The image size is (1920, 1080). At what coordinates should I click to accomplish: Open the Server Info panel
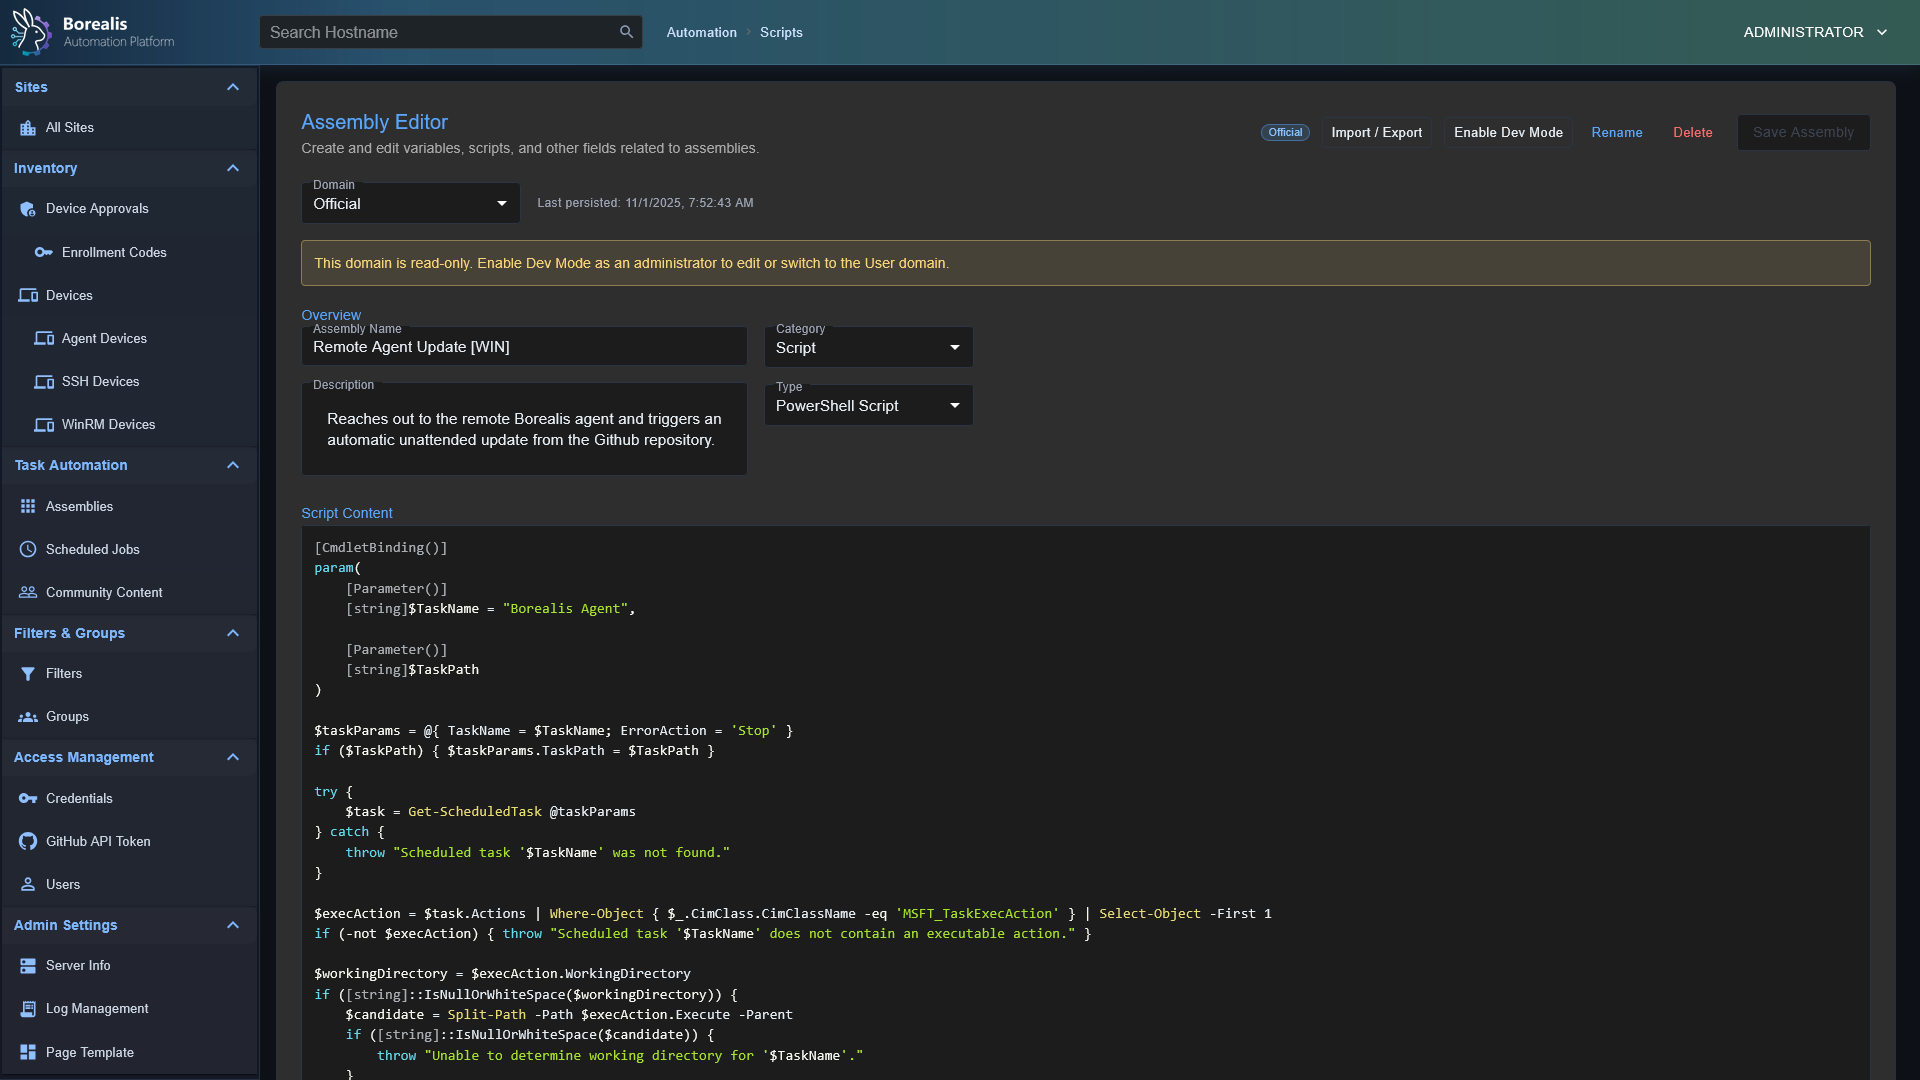[x=78, y=965]
